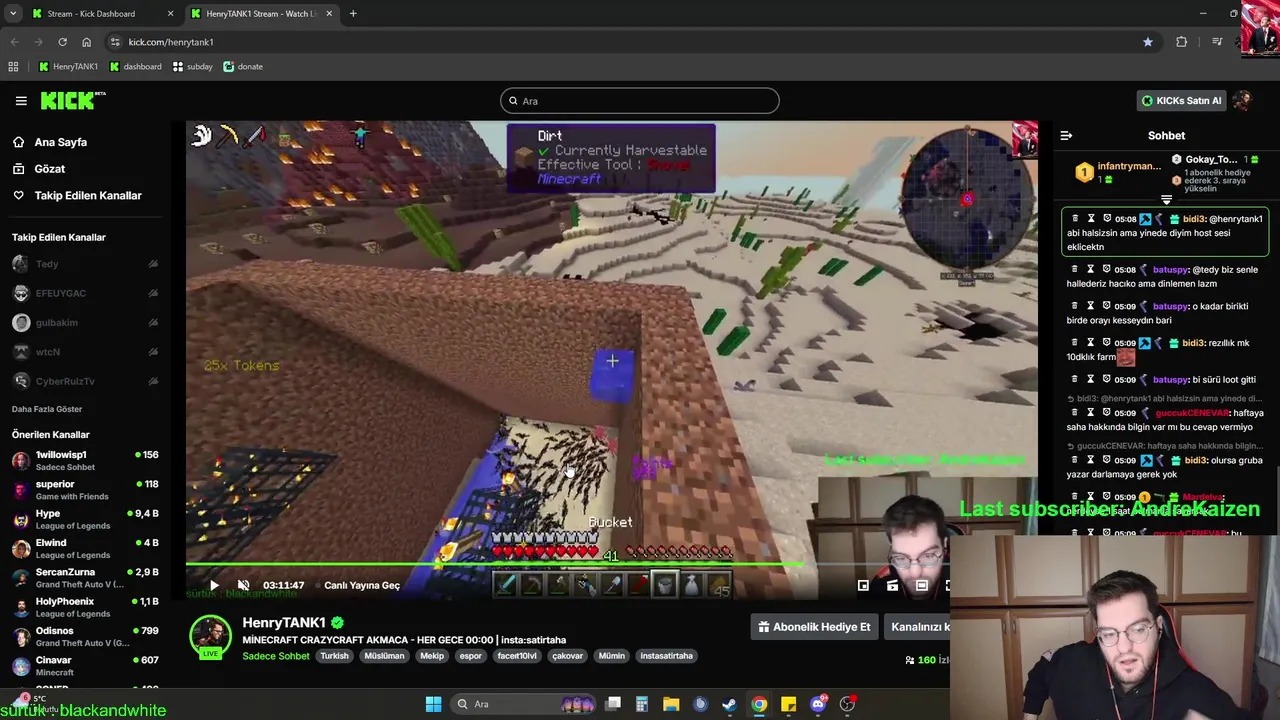Screen dimensions: 1280x720
Task: Open the dashboard bookmark
Action: pyautogui.click(x=135, y=67)
